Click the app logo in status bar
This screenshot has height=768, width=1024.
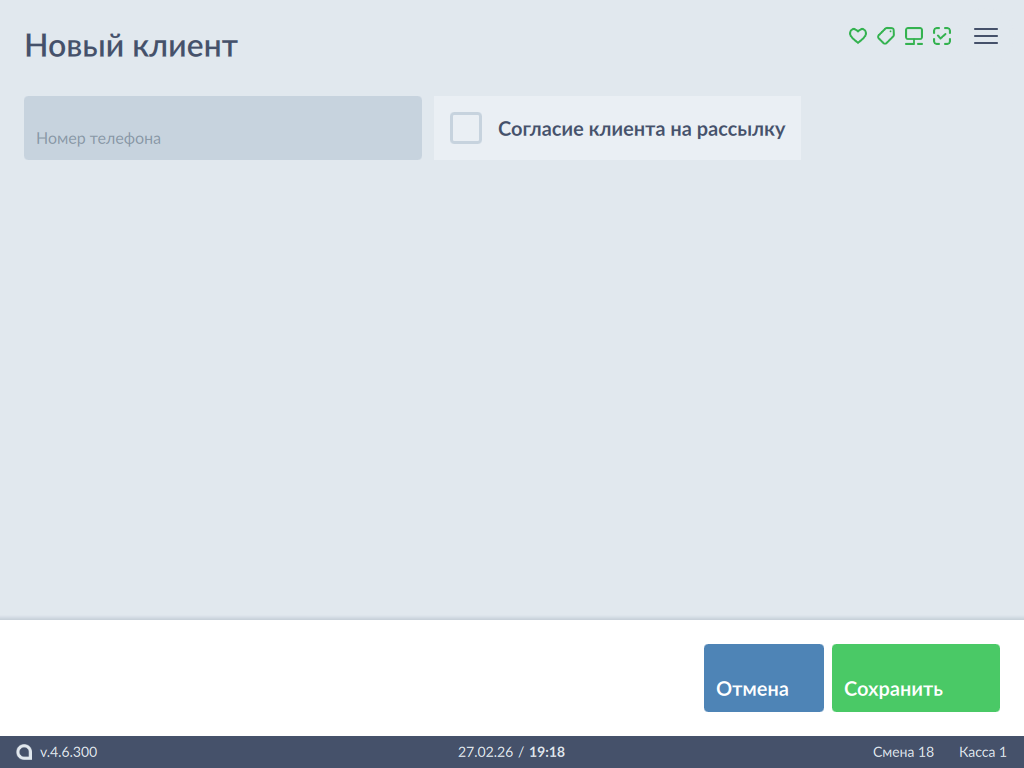[x=24, y=752]
